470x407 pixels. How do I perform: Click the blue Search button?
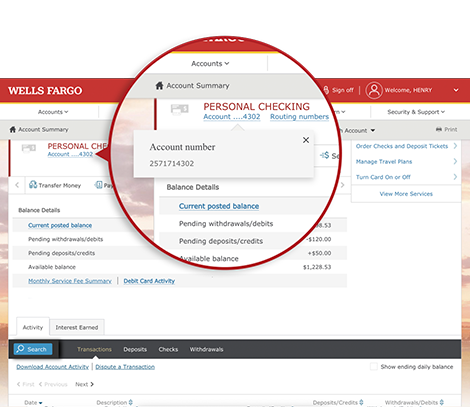point(33,349)
